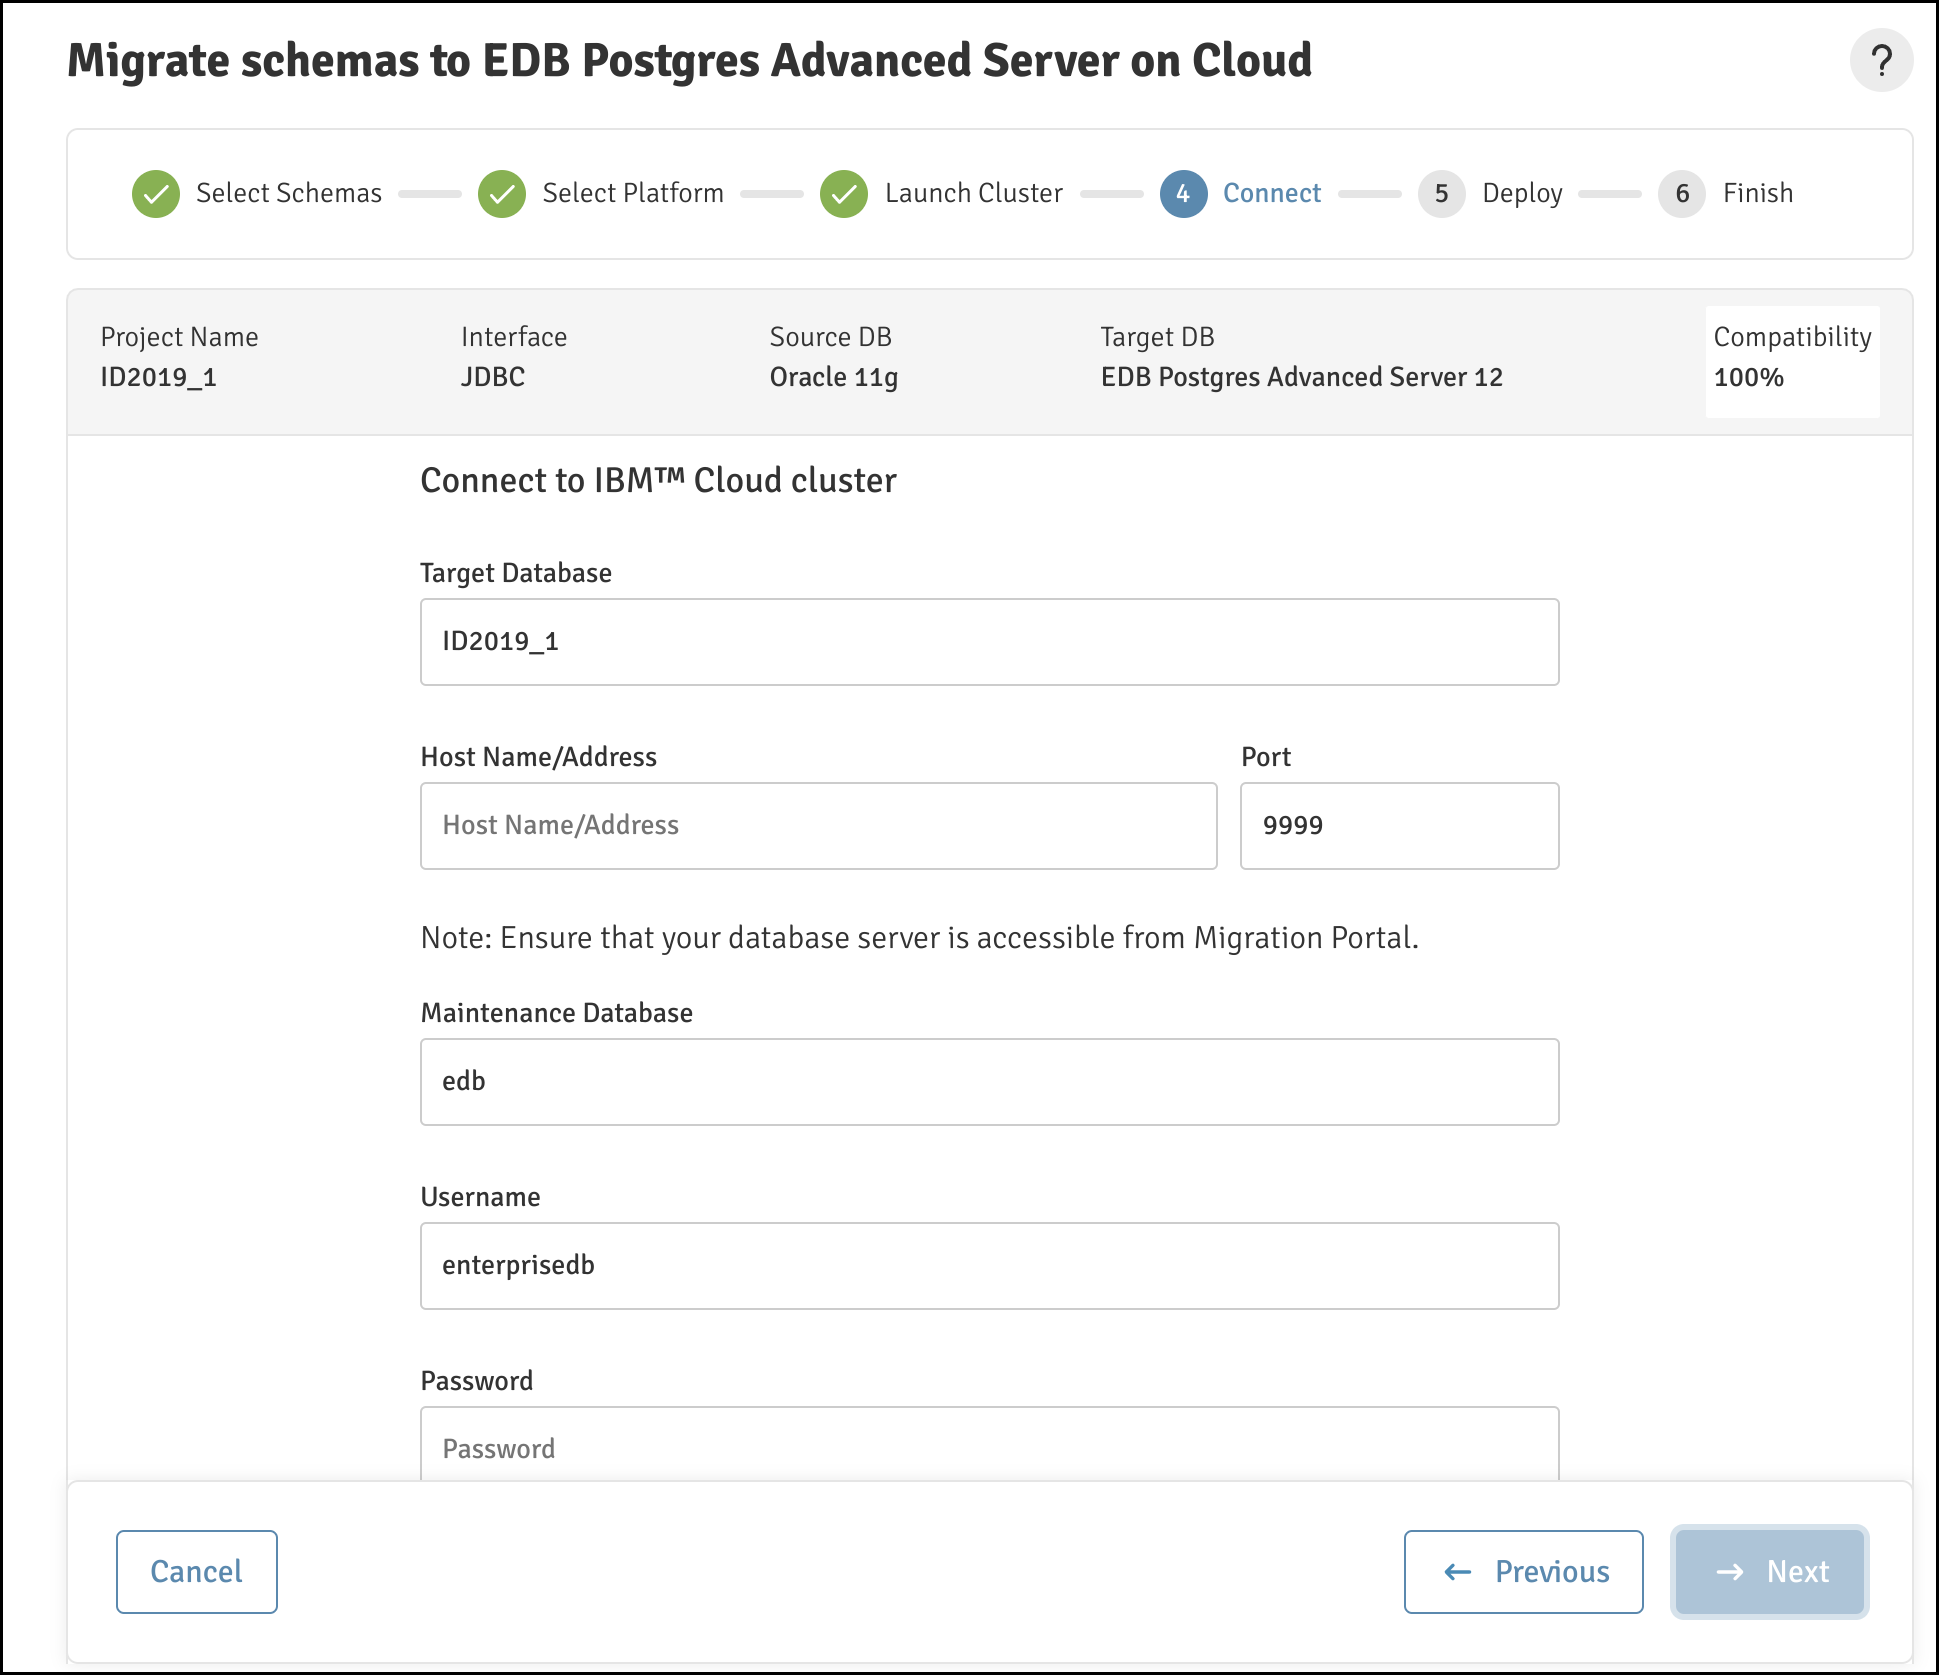Click the step 4 Connect circle
This screenshot has width=1944, height=1678.
[x=1183, y=194]
